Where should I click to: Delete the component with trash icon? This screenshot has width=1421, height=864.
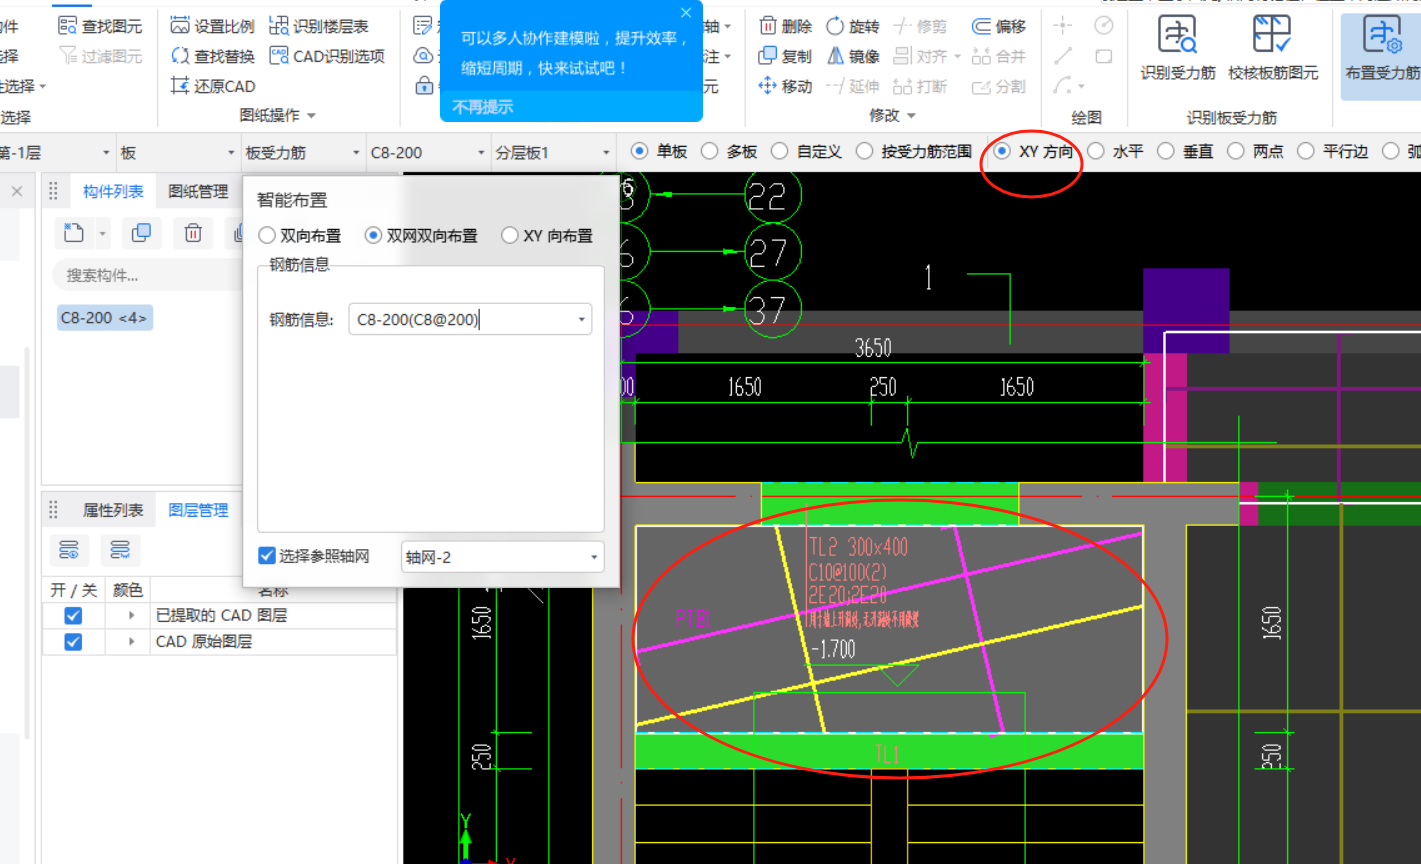pyautogui.click(x=193, y=233)
